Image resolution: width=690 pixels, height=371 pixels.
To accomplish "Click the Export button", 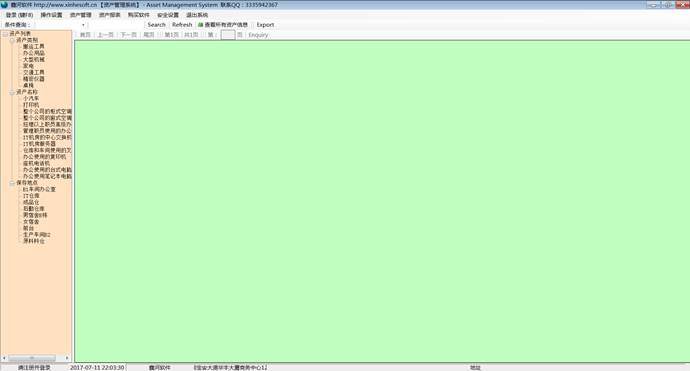I will coord(265,25).
